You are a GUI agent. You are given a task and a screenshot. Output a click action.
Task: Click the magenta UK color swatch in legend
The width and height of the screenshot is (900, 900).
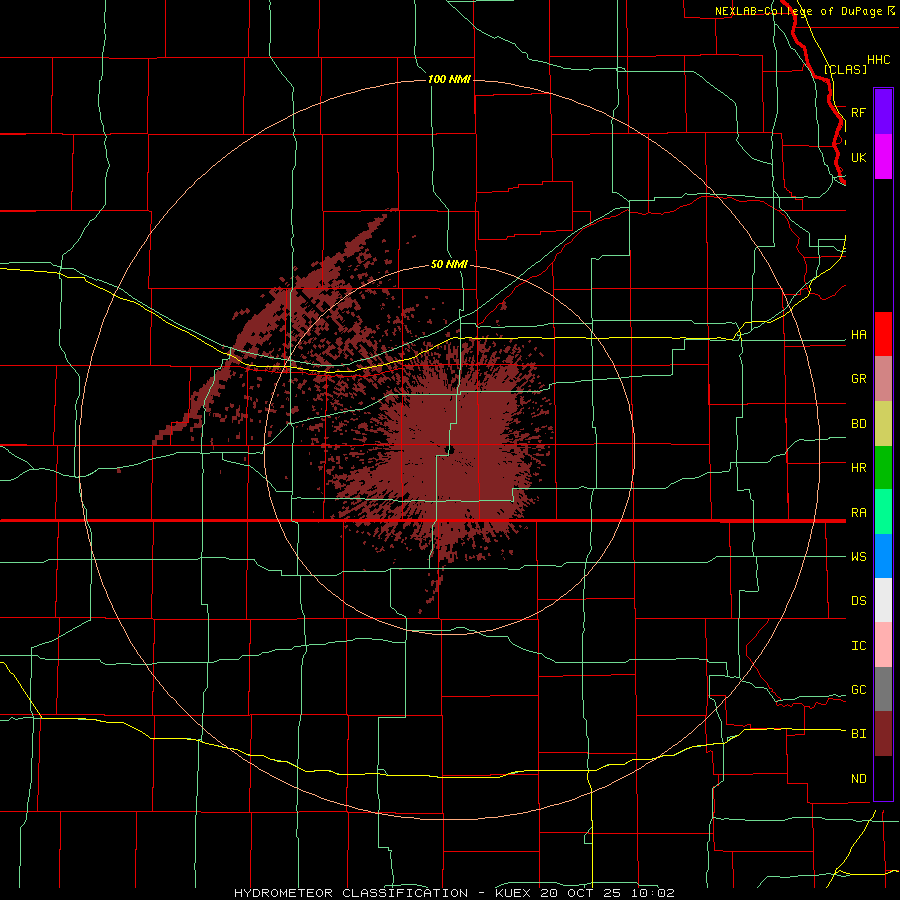(883, 157)
